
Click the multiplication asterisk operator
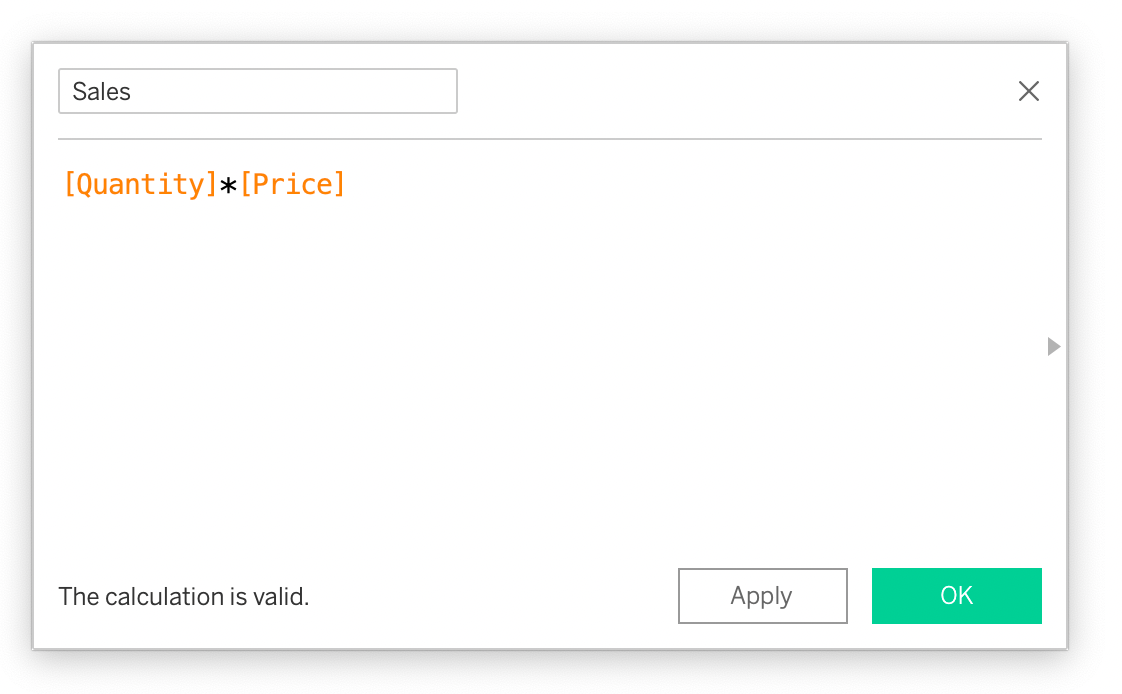pos(229,186)
